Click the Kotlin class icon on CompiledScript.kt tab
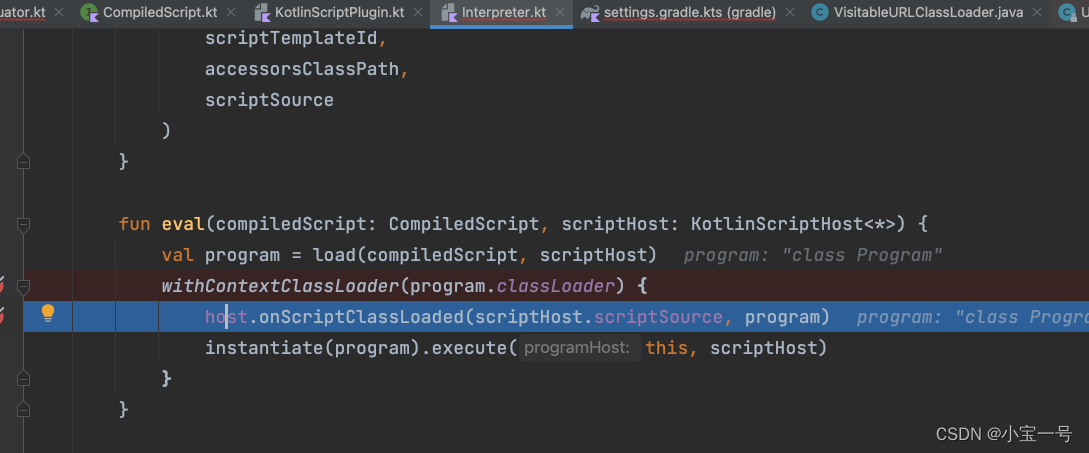Screen dimensions: 1089x453 (89, 12)
